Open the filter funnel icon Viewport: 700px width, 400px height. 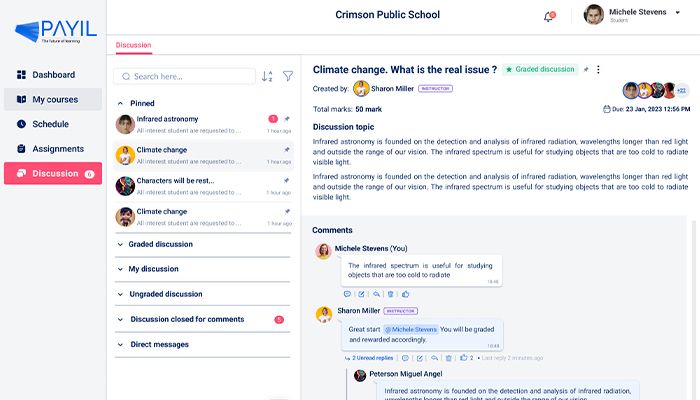(x=288, y=76)
